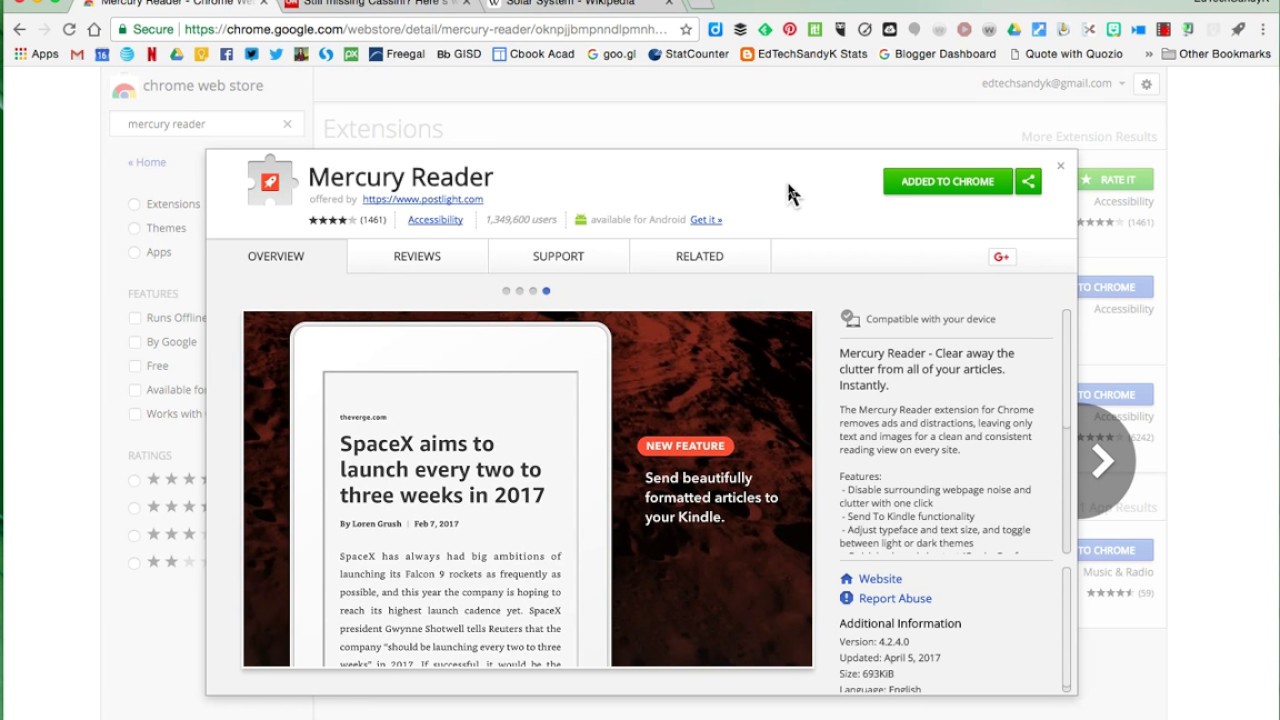The height and width of the screenshot is (720, 1280).
Task: Click the Rate It button
Action: click(1115, 180)
